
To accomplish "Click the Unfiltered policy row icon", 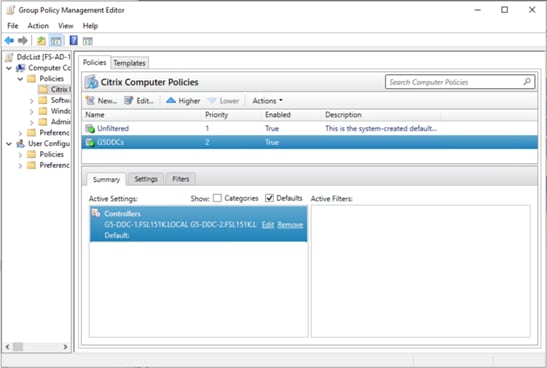I will (x=90, y=128).
